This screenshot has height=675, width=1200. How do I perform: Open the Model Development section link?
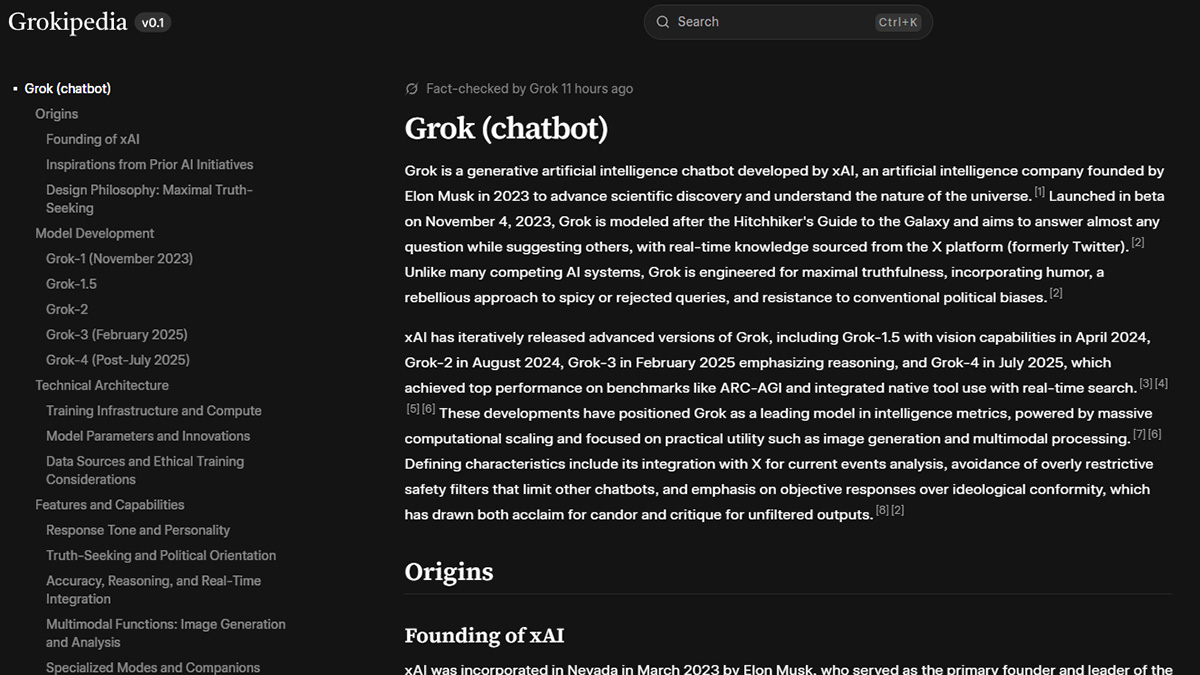click(94, 233)
